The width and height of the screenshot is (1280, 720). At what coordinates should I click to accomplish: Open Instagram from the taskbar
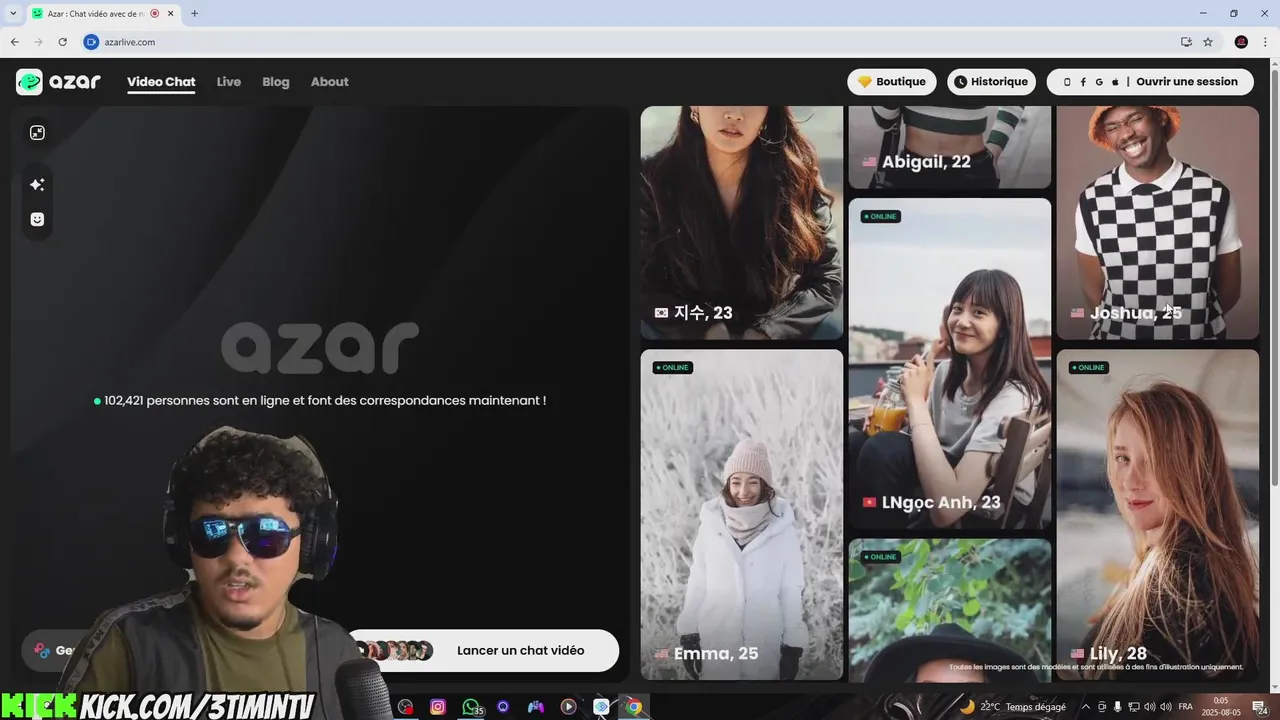pyautogui.click(x=438, y=707)
